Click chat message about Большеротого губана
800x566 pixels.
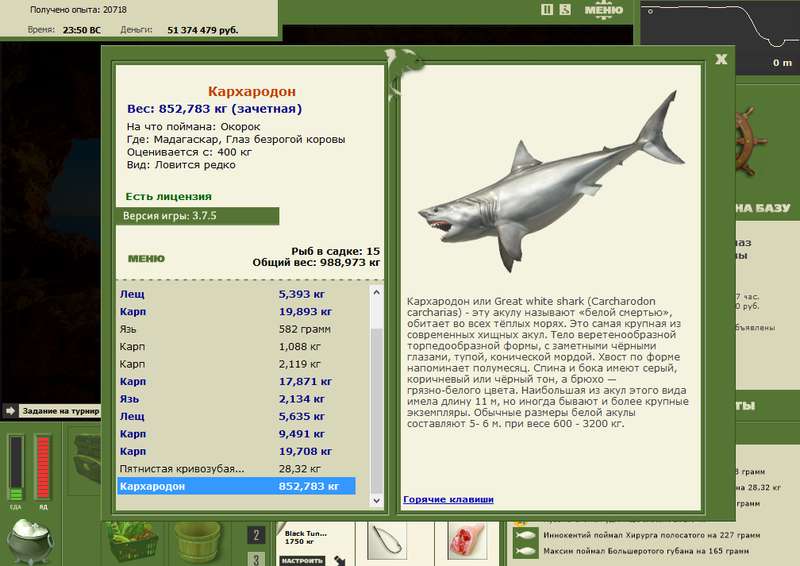[x=646, y=551]
